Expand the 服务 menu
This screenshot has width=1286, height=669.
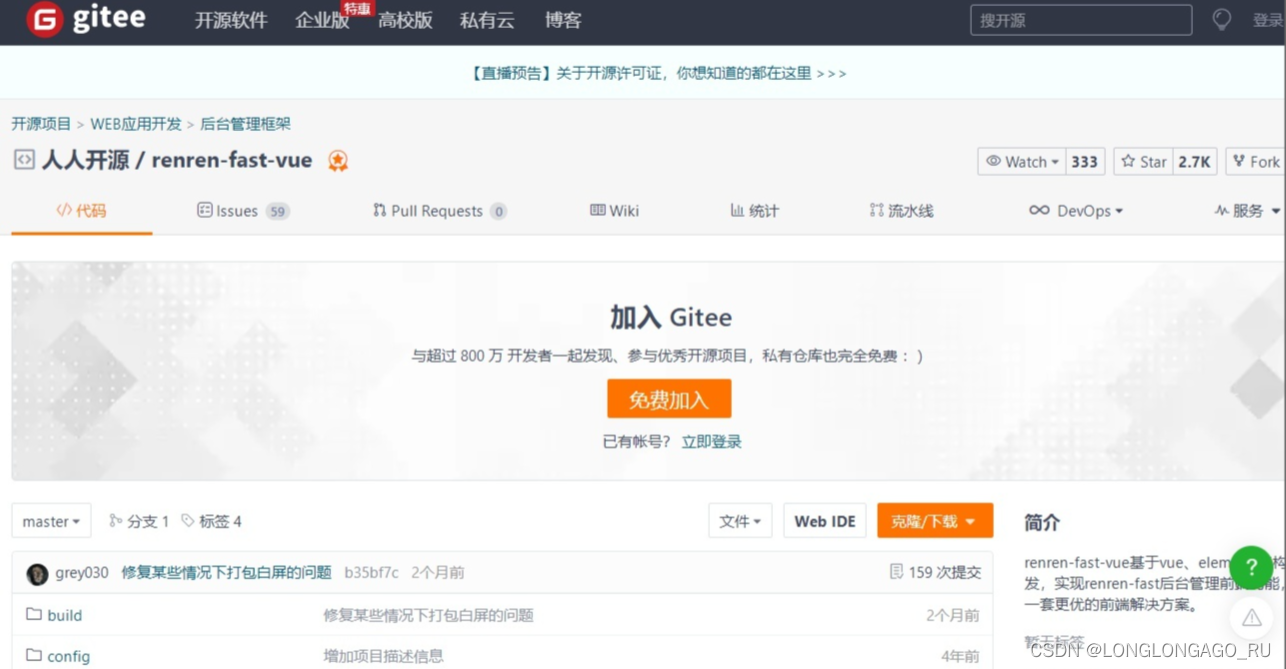[x=1247, y=211]
